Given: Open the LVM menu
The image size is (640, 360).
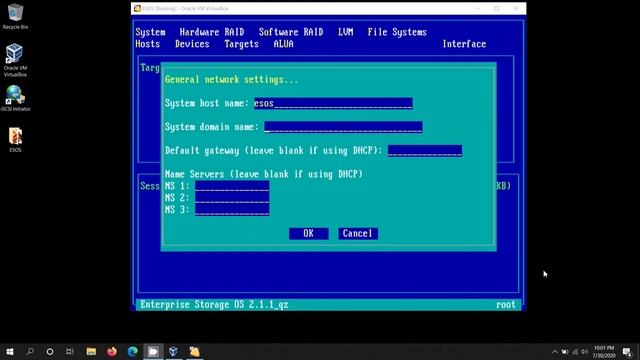Looking at the screenshot, I should (x=346, y=32).
